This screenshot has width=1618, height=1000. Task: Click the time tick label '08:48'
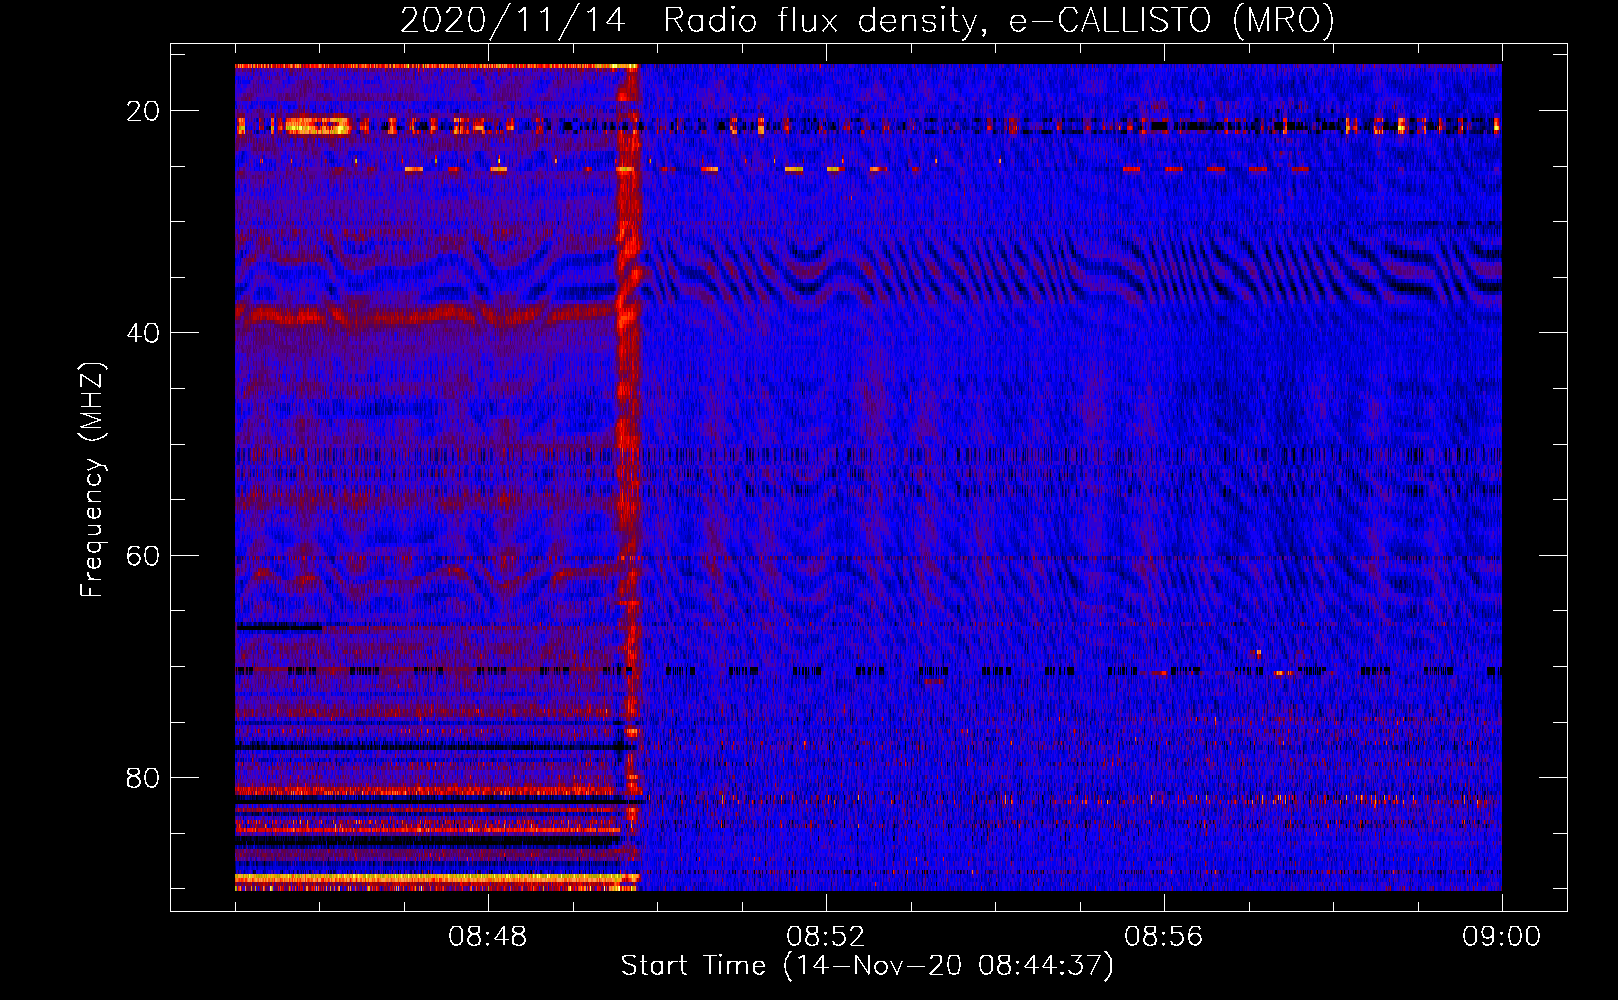(488, 937)
